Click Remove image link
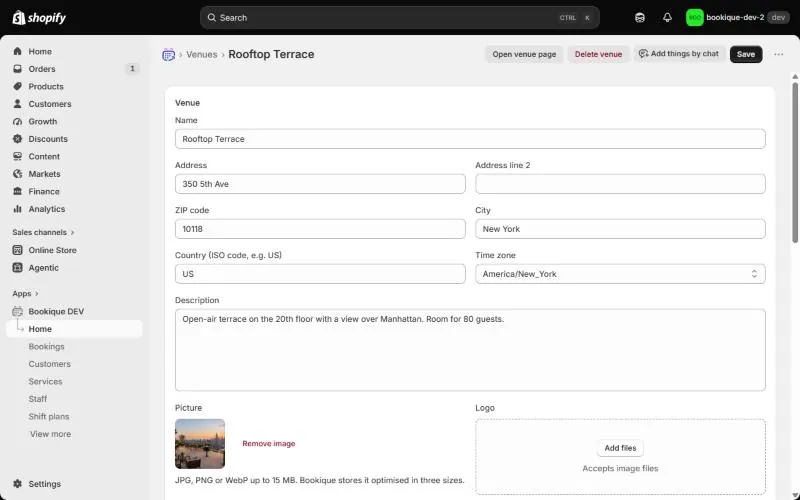The width and height of the screenshot is (800, 500). [x=268, y=443]
